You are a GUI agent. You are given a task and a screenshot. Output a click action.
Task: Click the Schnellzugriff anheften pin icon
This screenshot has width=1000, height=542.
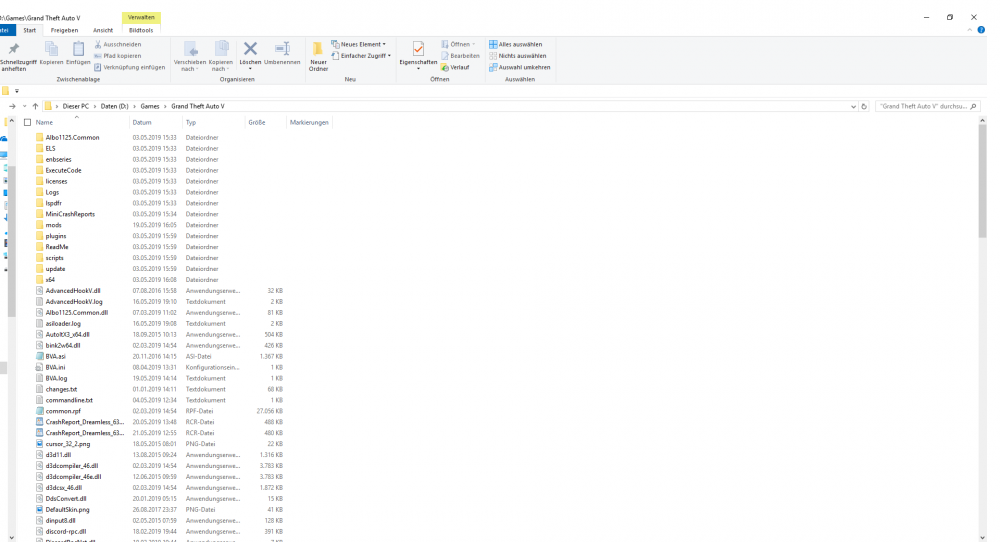pyautogui.click(x=13, y=49)
